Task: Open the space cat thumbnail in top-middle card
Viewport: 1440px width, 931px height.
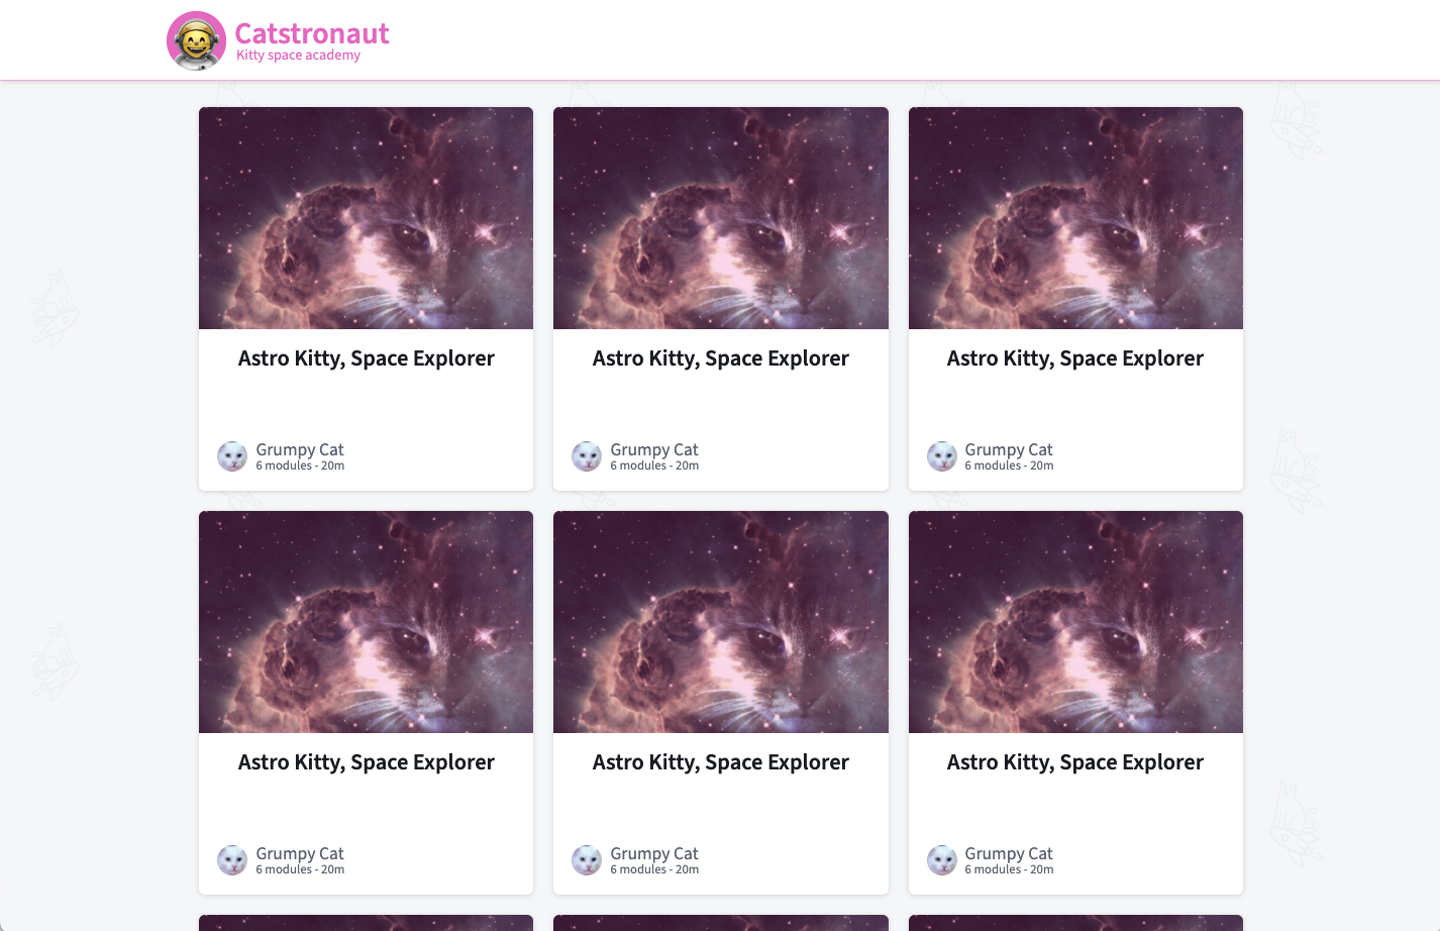Action: [721, 218]
